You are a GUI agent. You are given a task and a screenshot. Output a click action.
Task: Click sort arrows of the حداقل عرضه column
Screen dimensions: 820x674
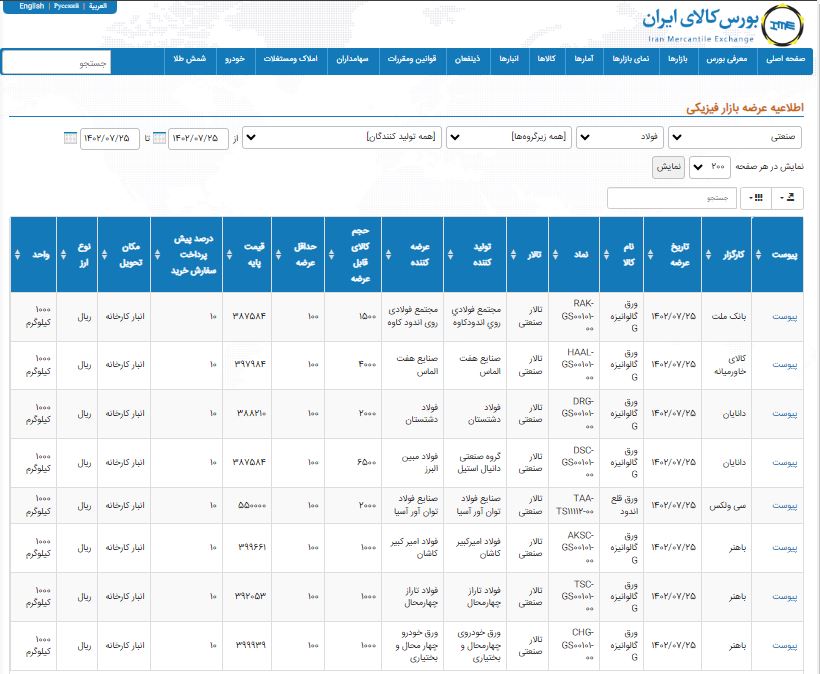(278, 255)
